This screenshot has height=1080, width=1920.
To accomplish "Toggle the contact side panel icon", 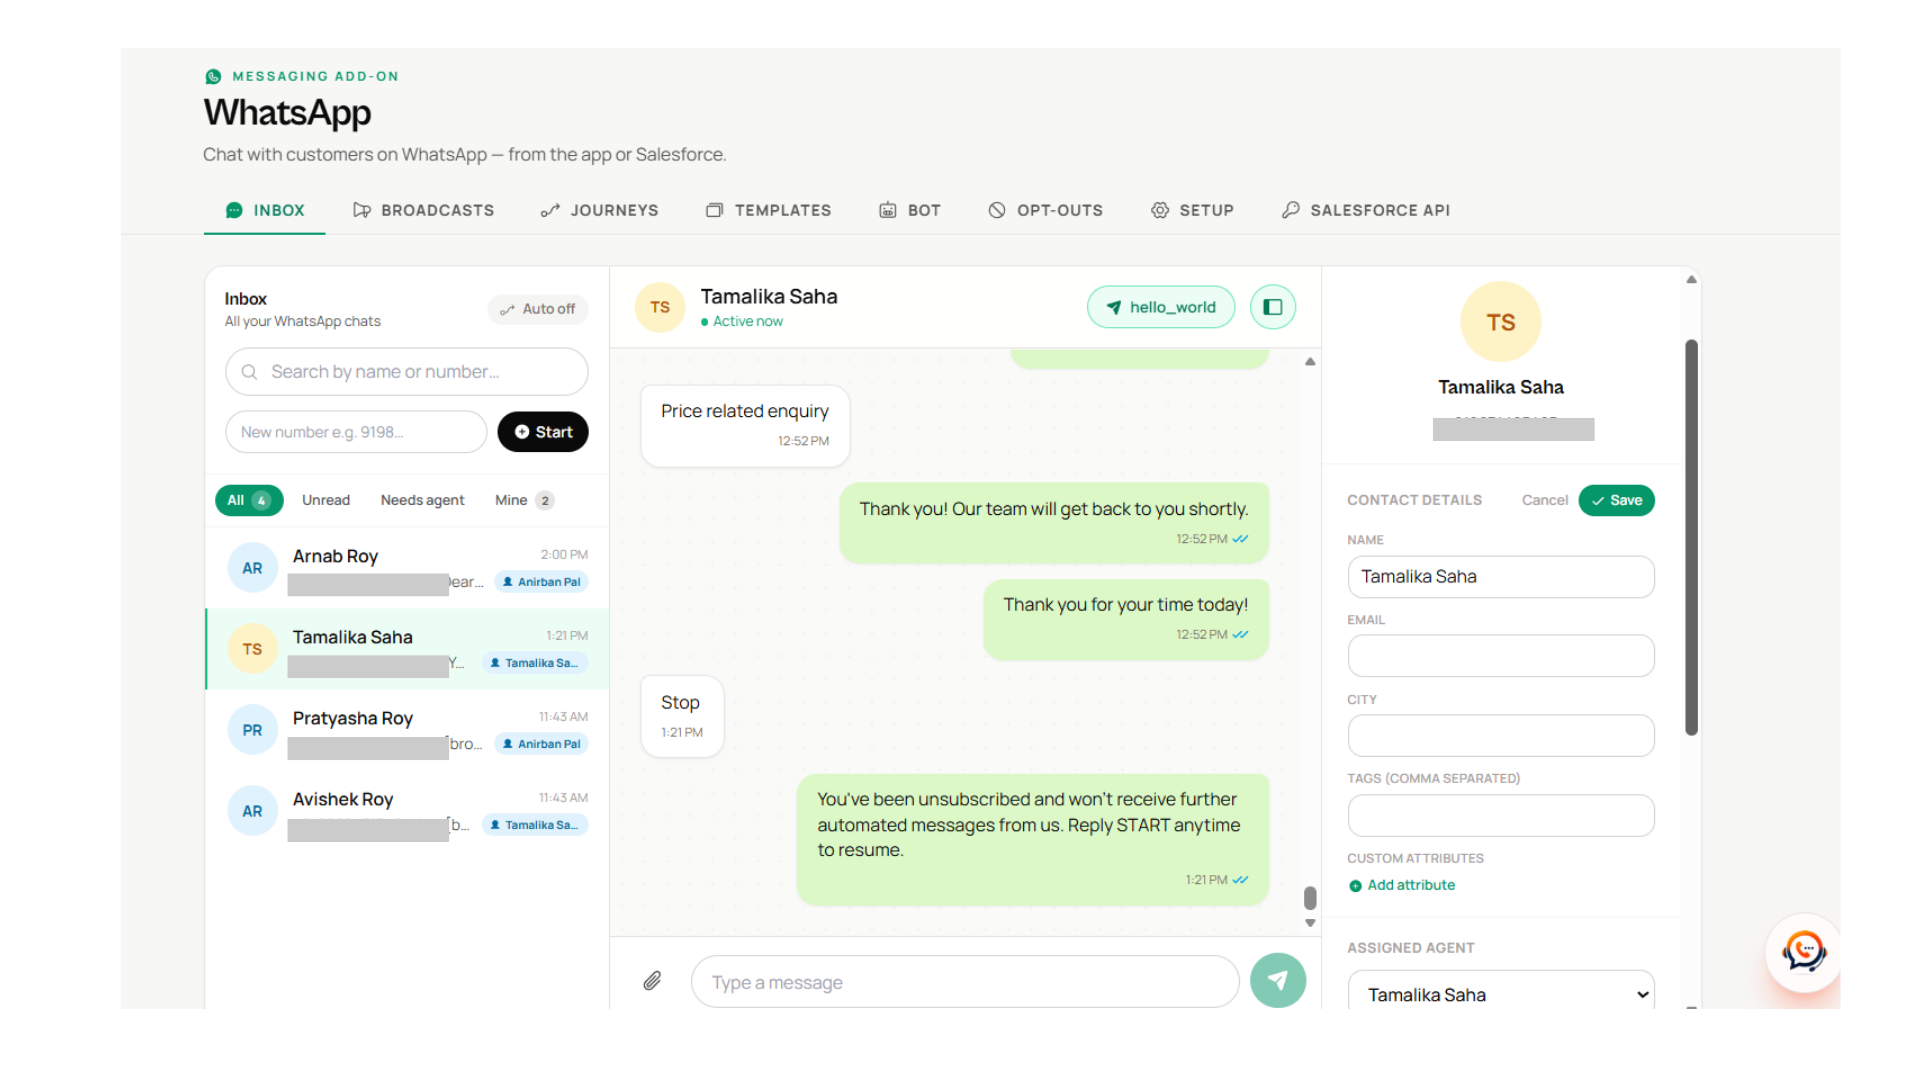I will point(1272,307).
